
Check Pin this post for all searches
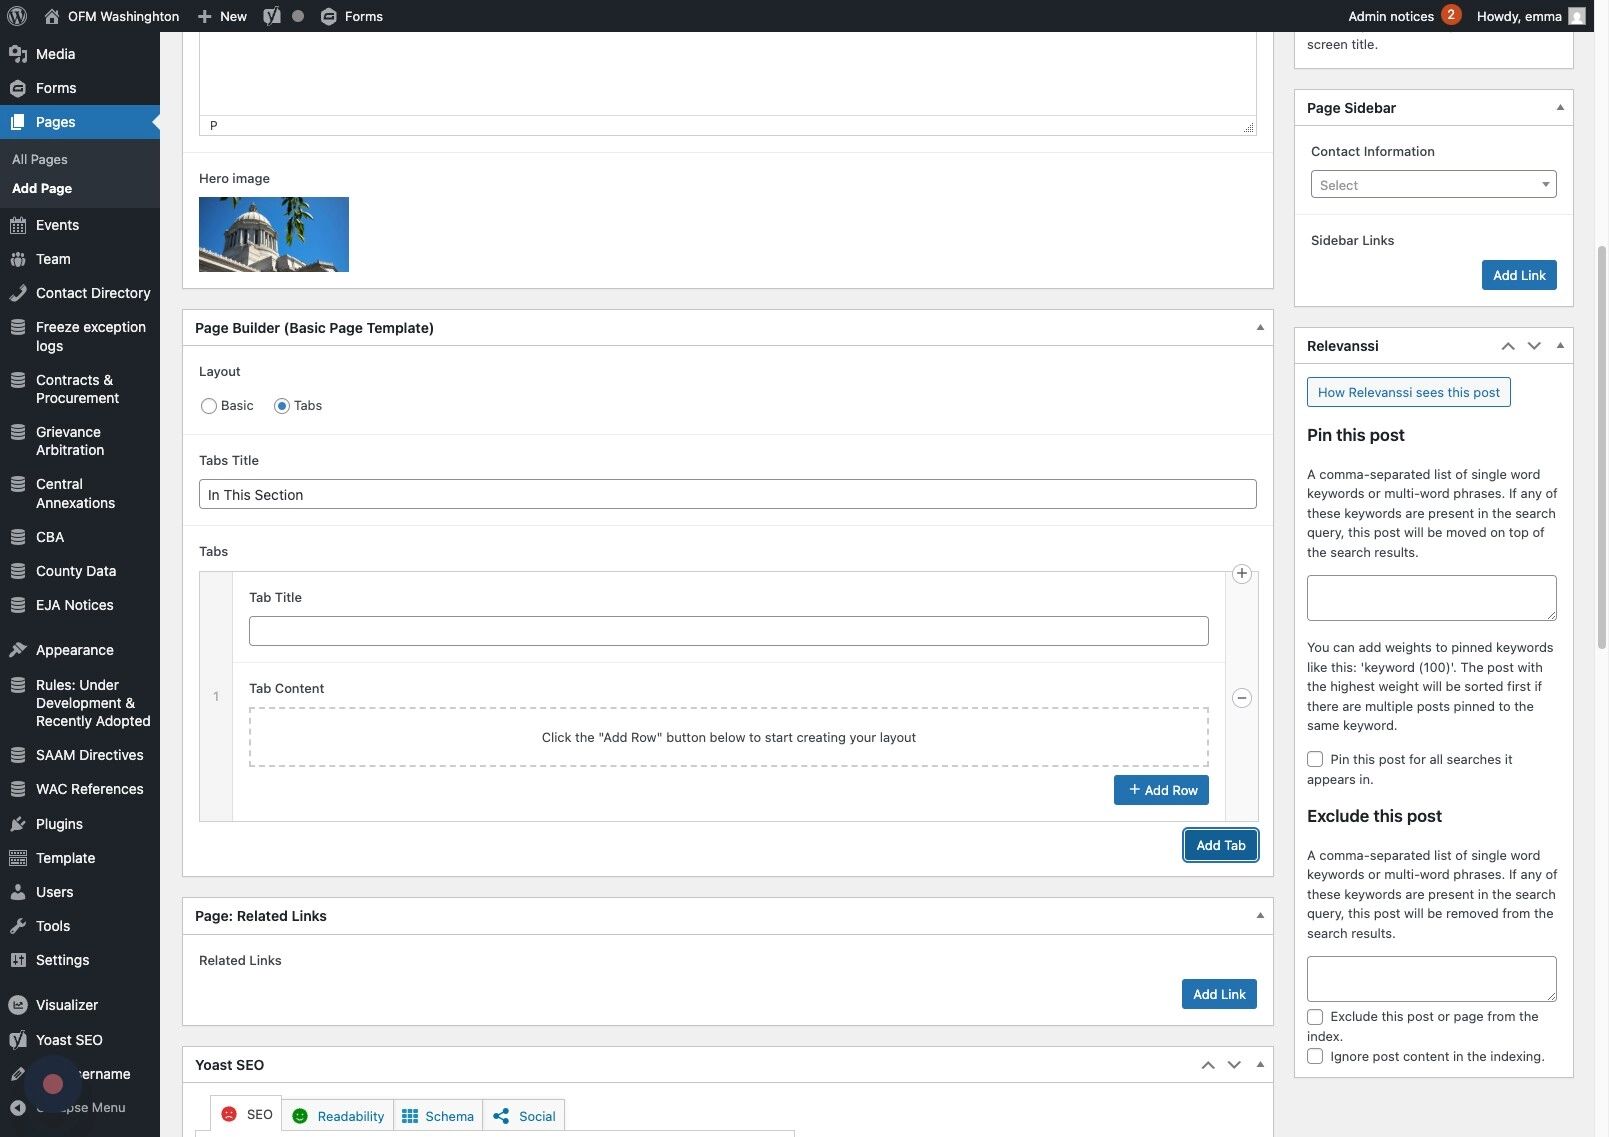point(1315,760)
